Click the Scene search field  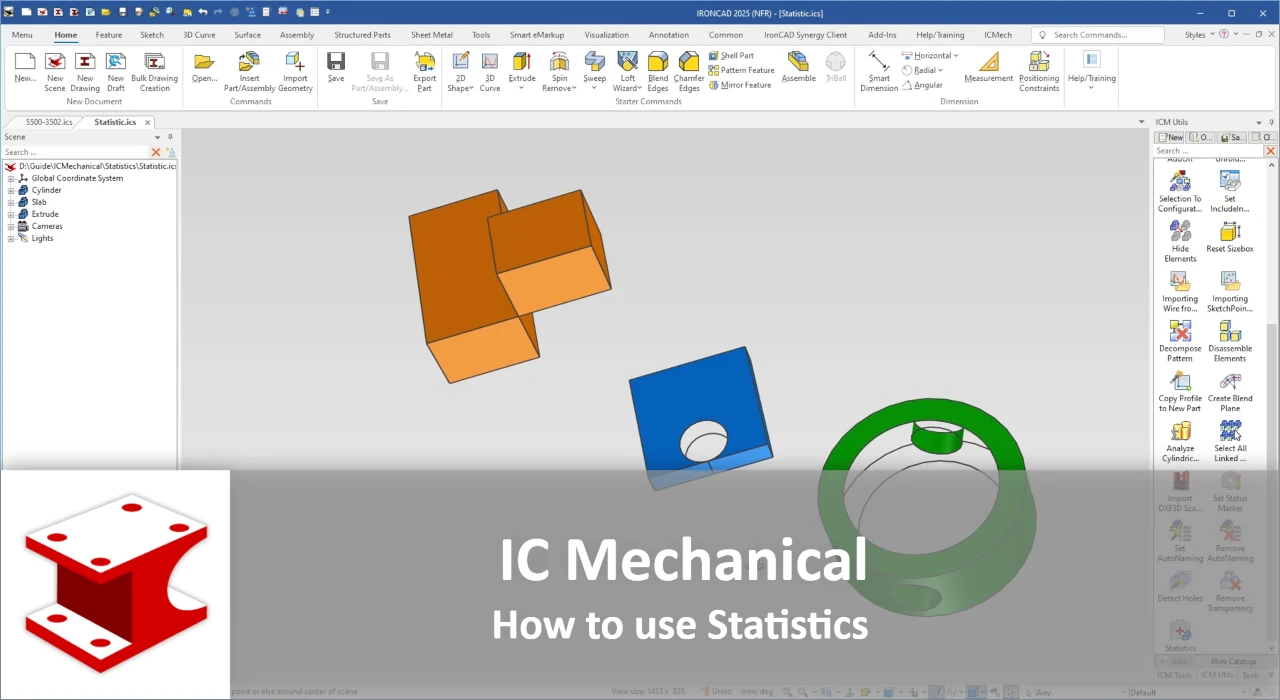(75, 152)
